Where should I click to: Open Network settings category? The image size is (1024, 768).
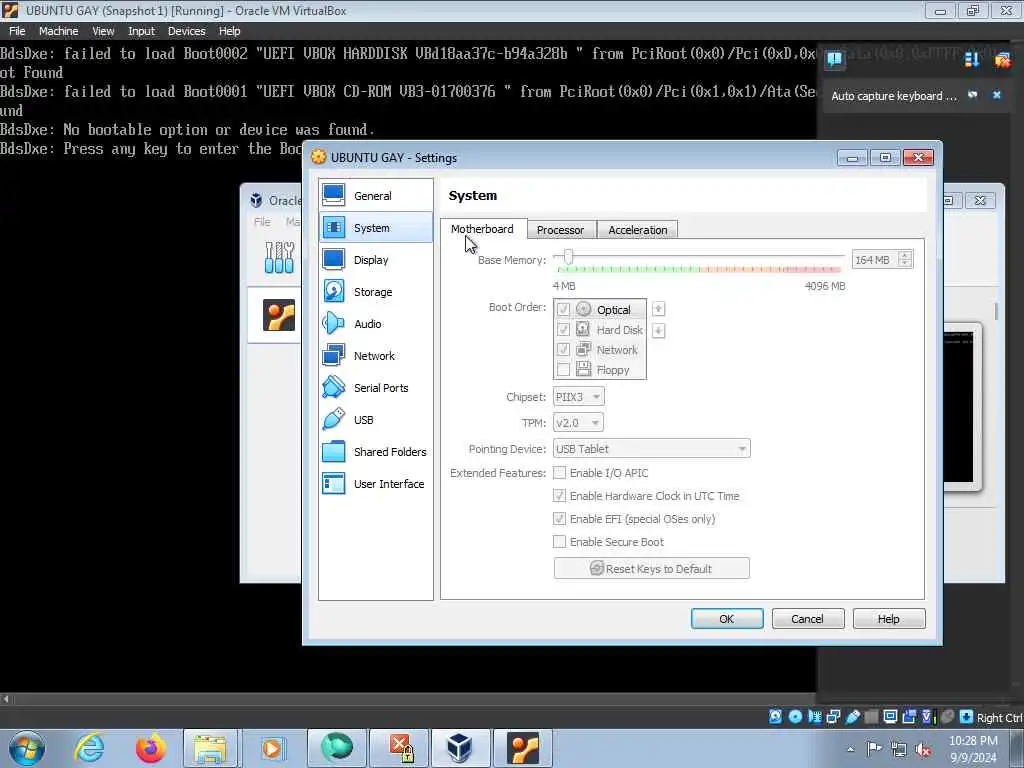[376, 355]
